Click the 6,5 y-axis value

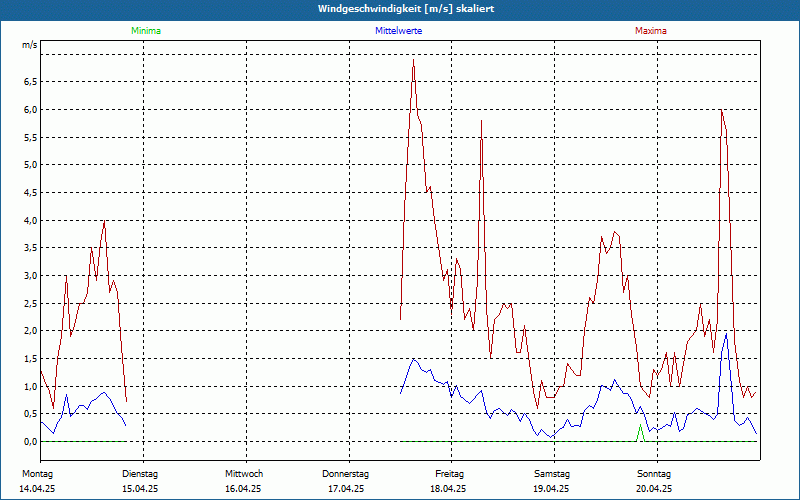pos(31,82)
